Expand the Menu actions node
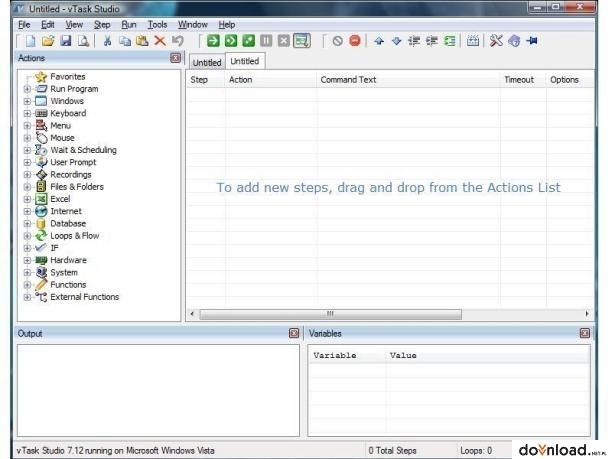Screen dimensions: 612x459 27,126
